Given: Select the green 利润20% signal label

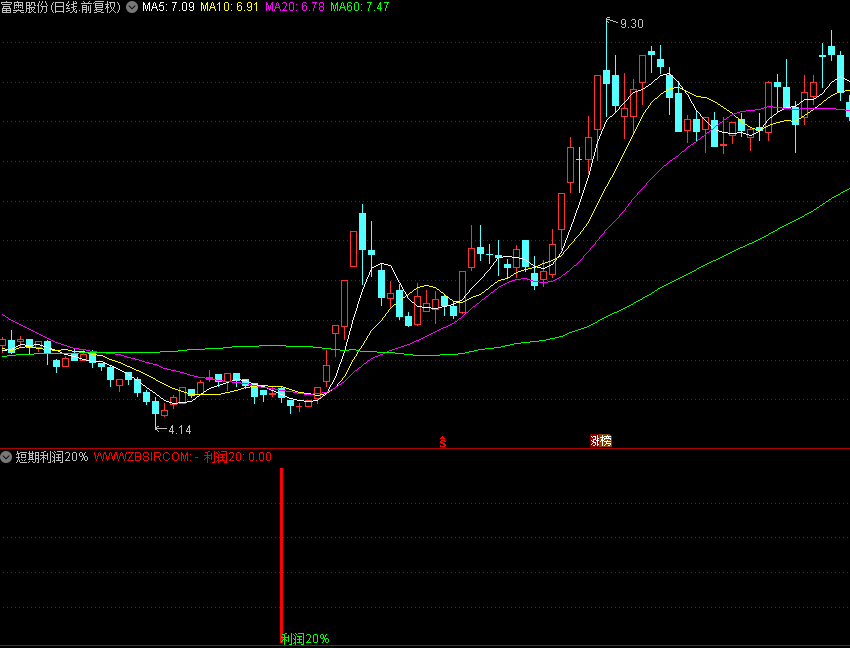Looking at the screenshot, I should [305, 639].
